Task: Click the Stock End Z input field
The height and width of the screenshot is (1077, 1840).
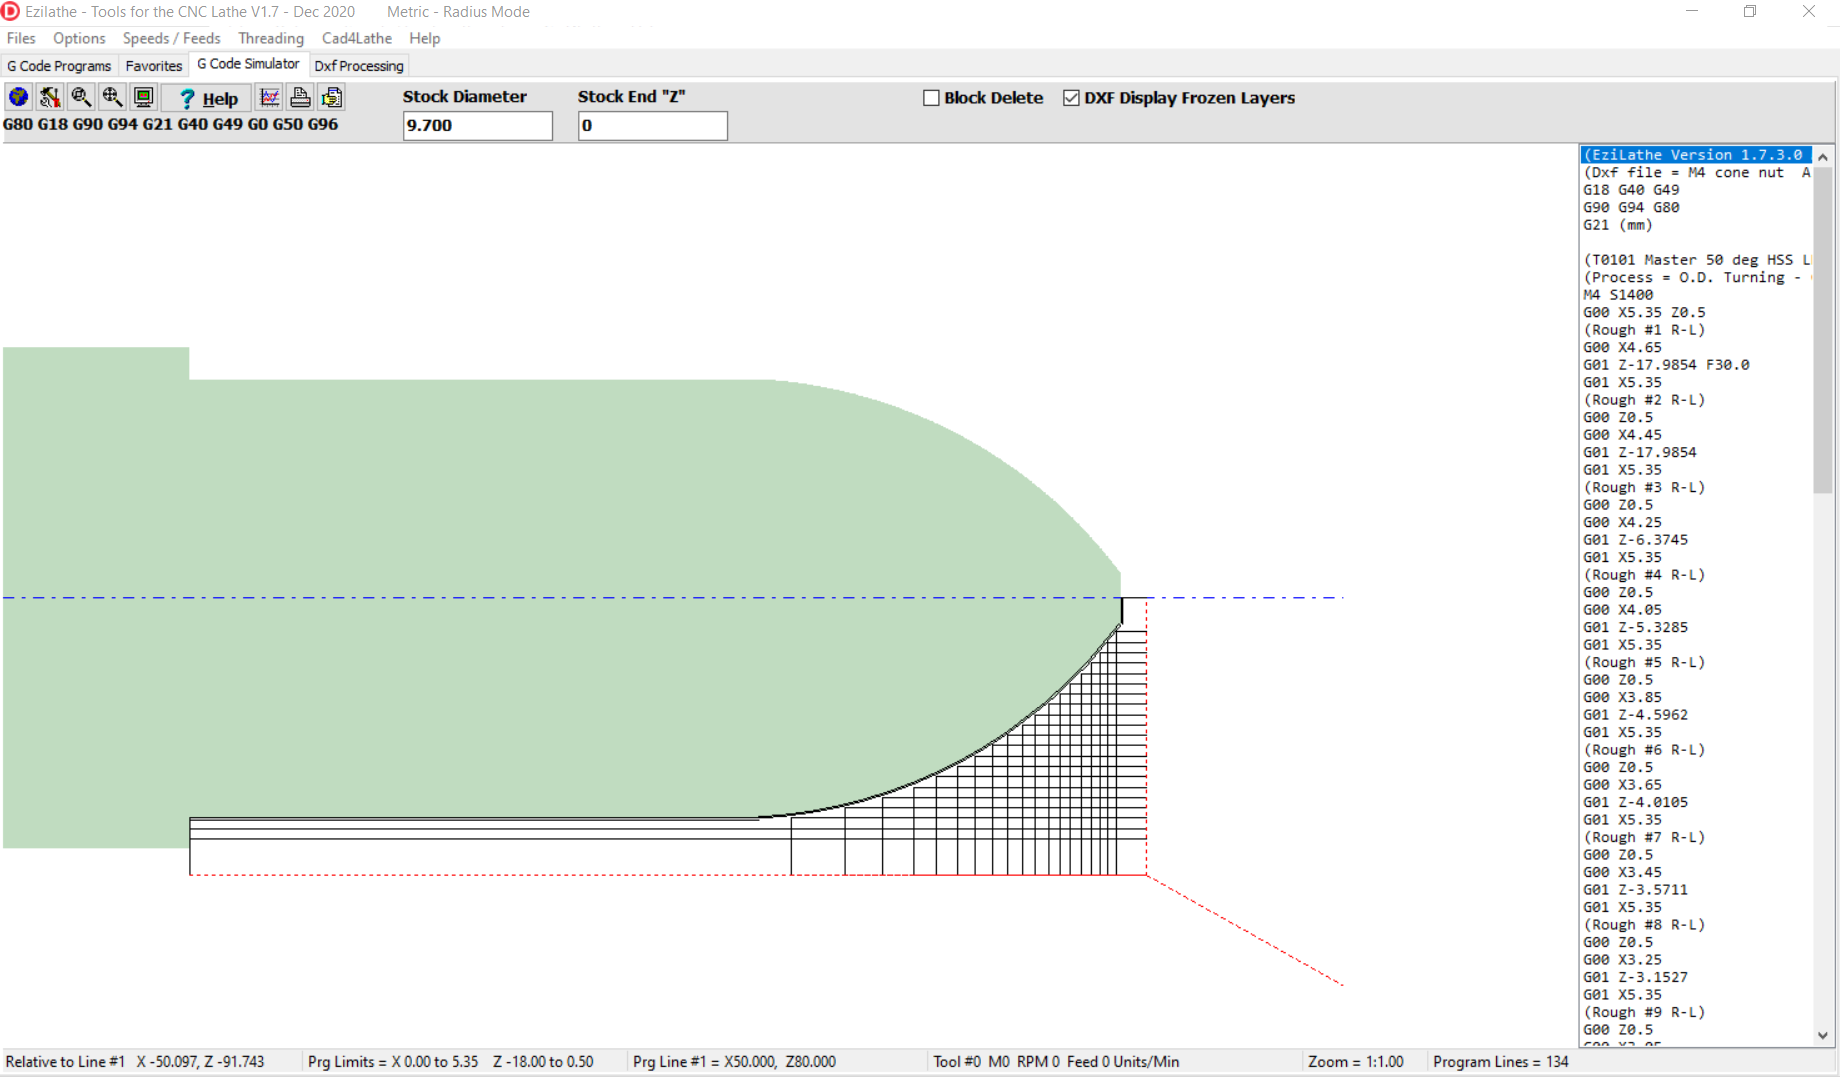Action: 652,125
